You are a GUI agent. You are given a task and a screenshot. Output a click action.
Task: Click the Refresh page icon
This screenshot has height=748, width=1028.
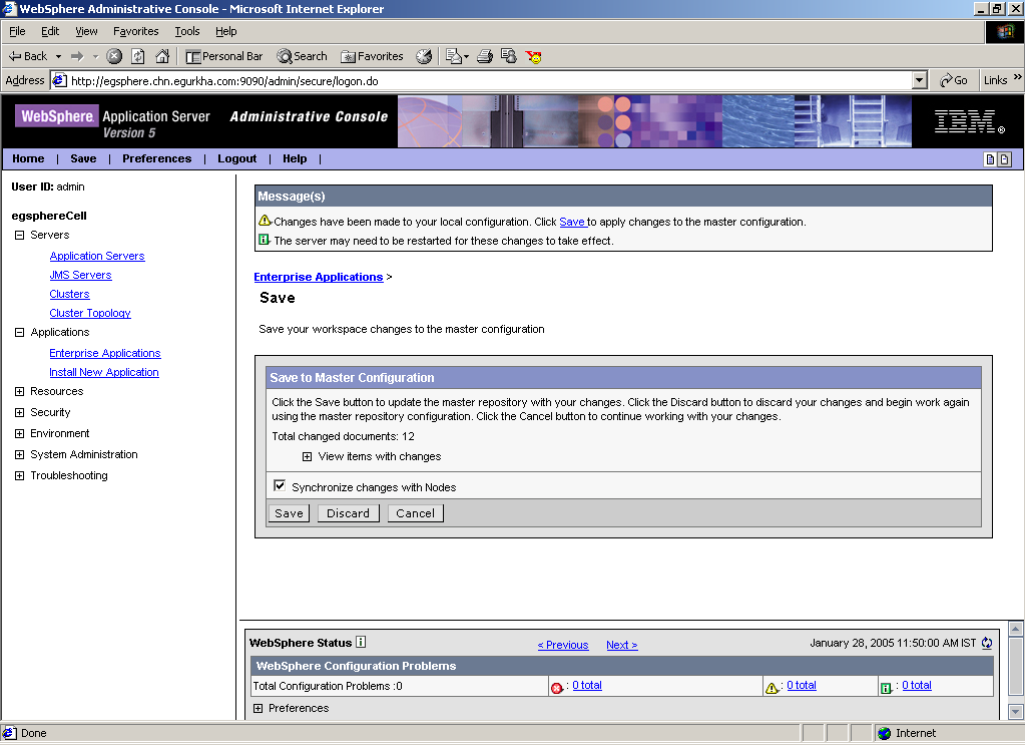pos(138,56)
